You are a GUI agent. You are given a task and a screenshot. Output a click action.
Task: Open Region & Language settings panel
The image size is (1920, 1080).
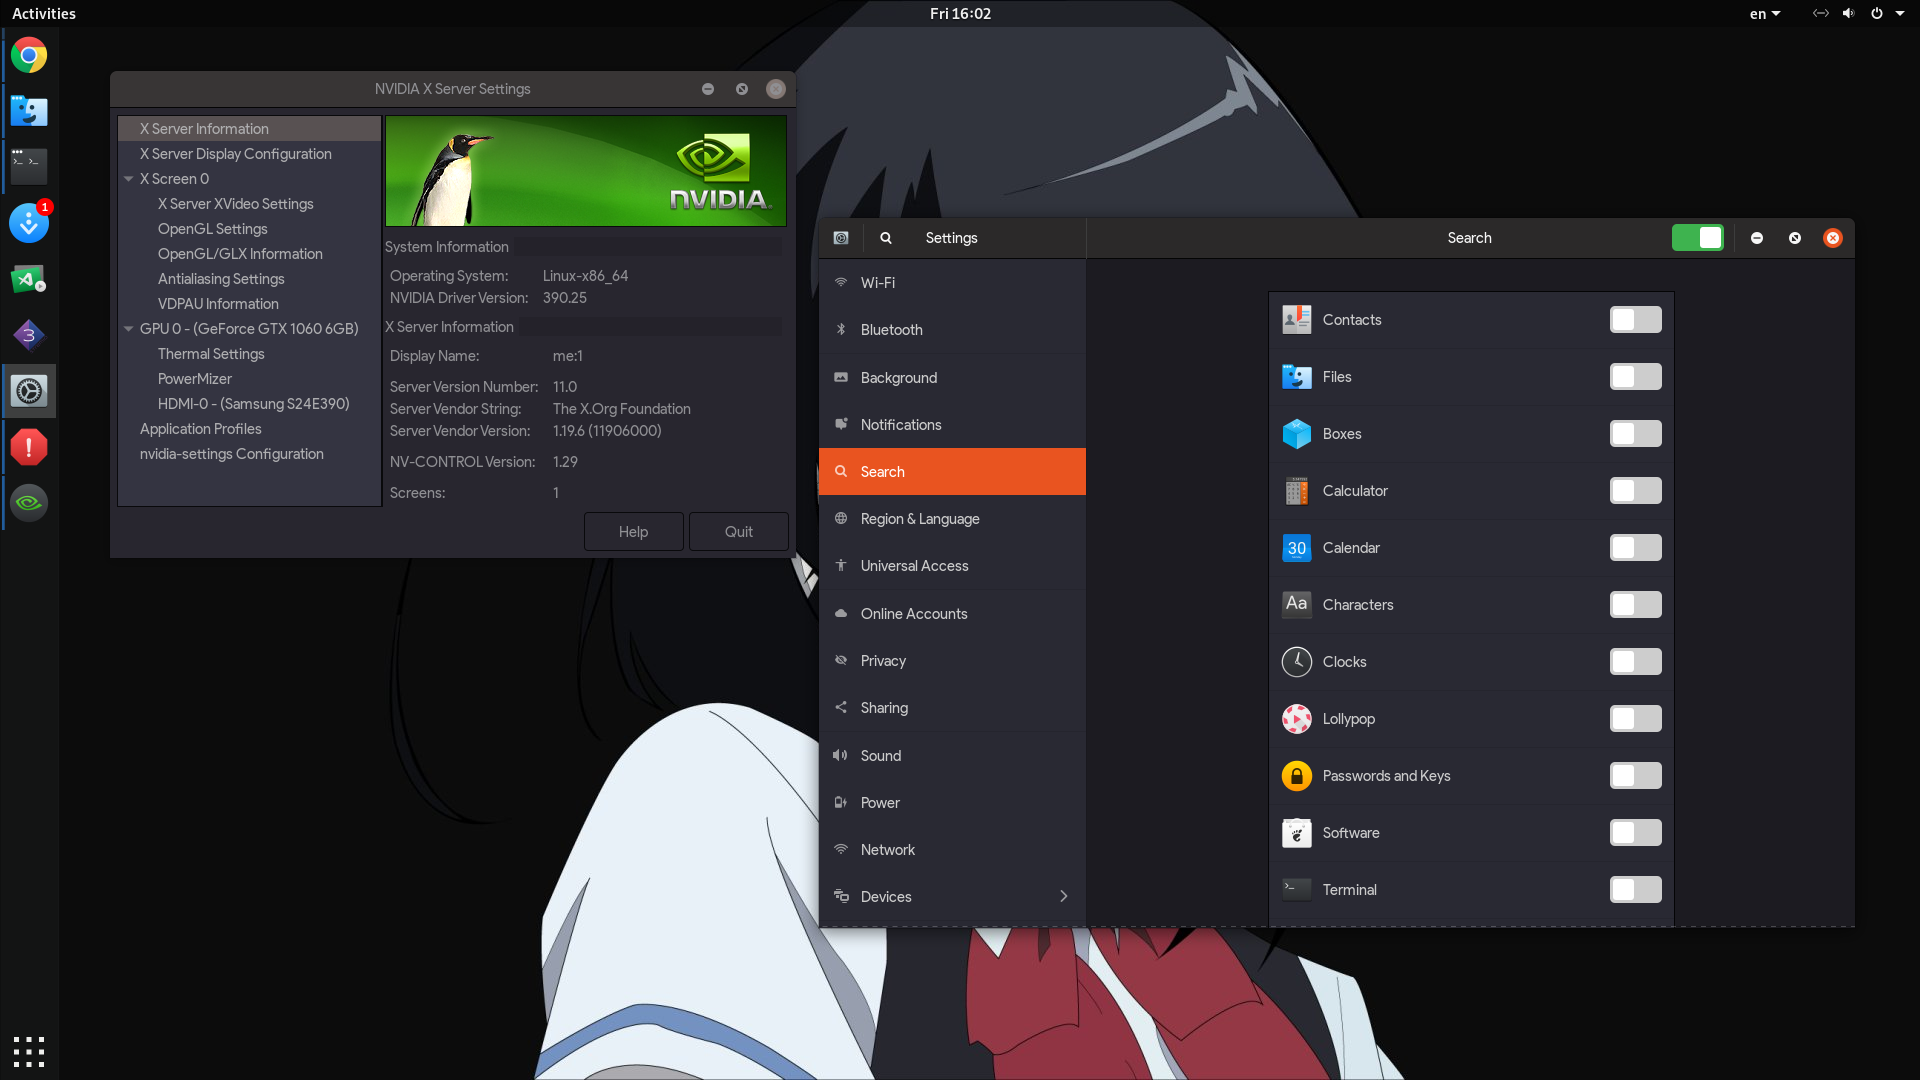[952, 519]
